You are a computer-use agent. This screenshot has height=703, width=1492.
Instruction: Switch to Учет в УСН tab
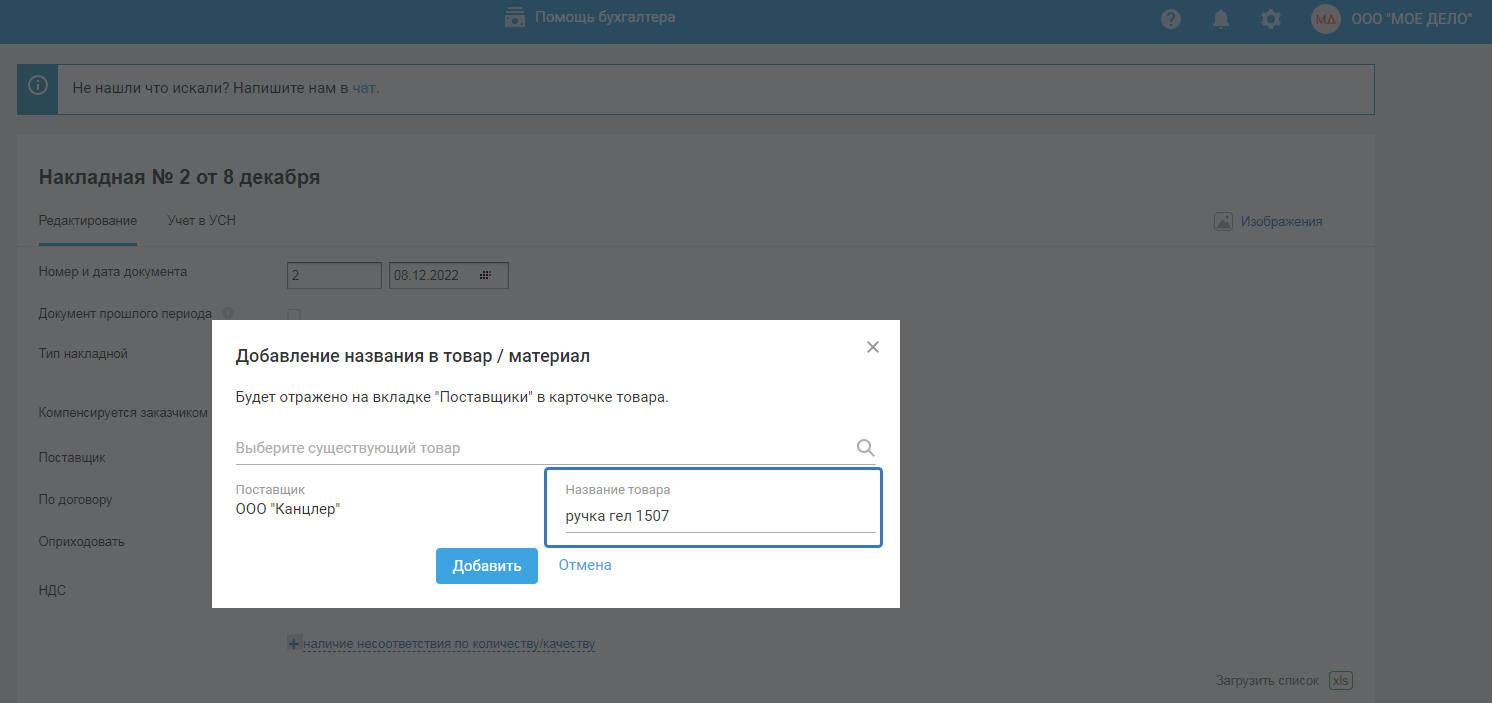[202, 221]
